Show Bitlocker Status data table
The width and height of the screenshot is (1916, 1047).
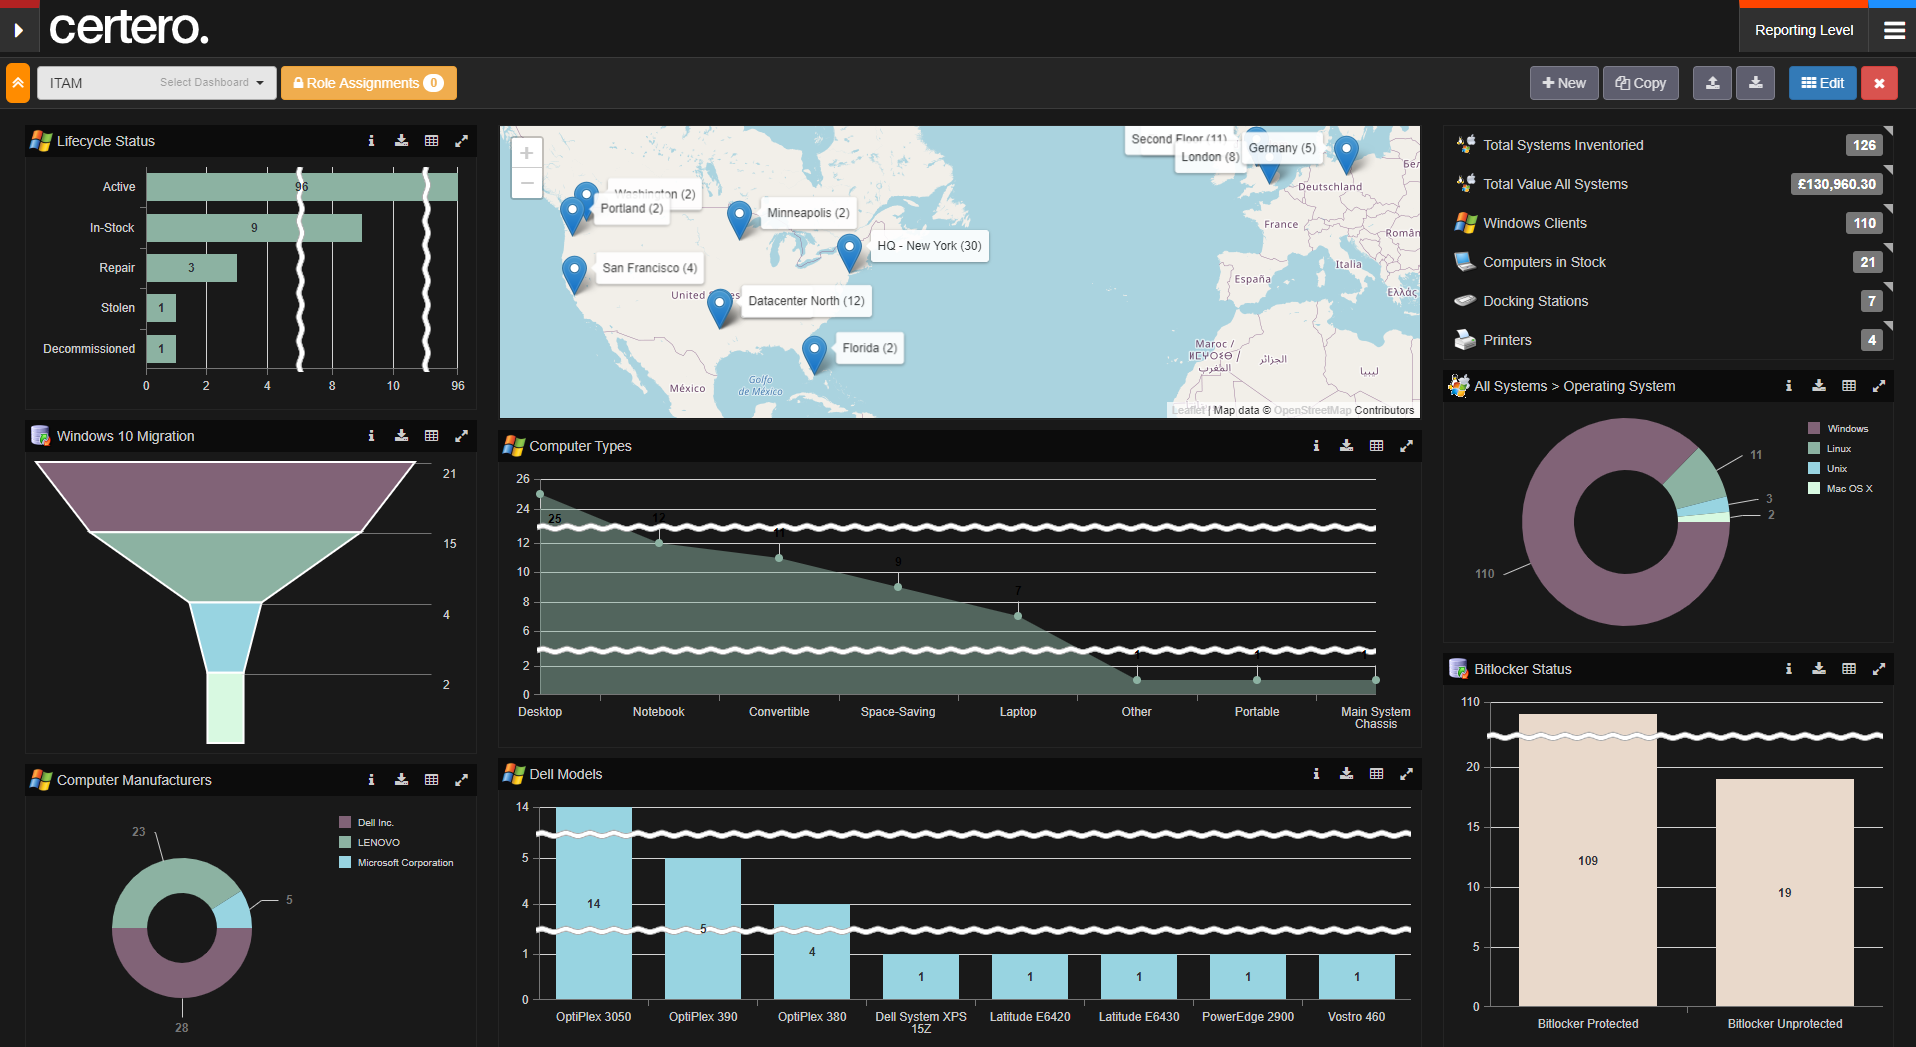1849,669
